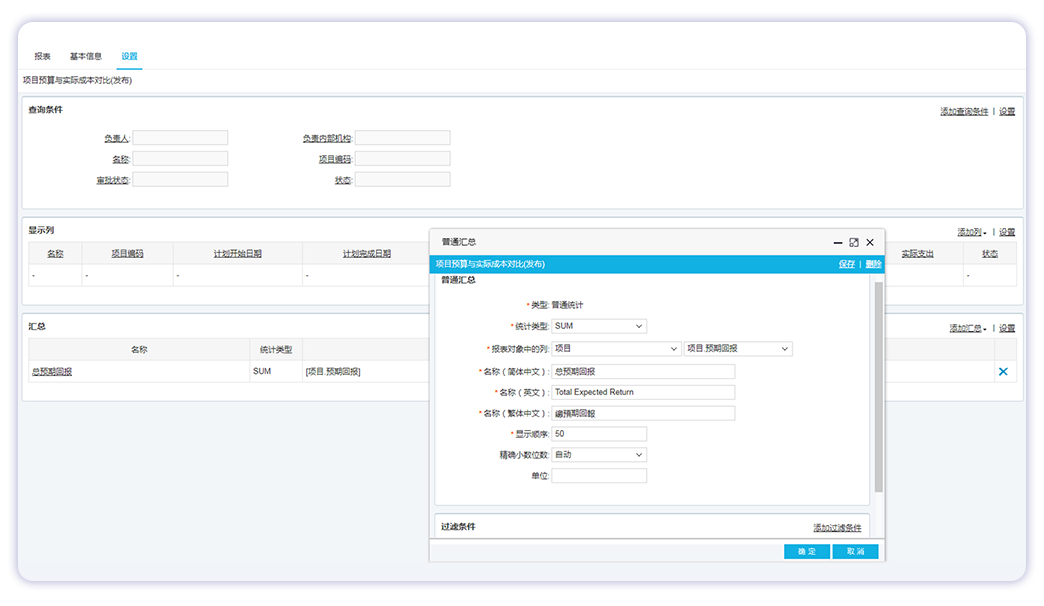Click inside the 单位 input field
The height and width of the screenshot is (606, 1044).
coord(598,475)
